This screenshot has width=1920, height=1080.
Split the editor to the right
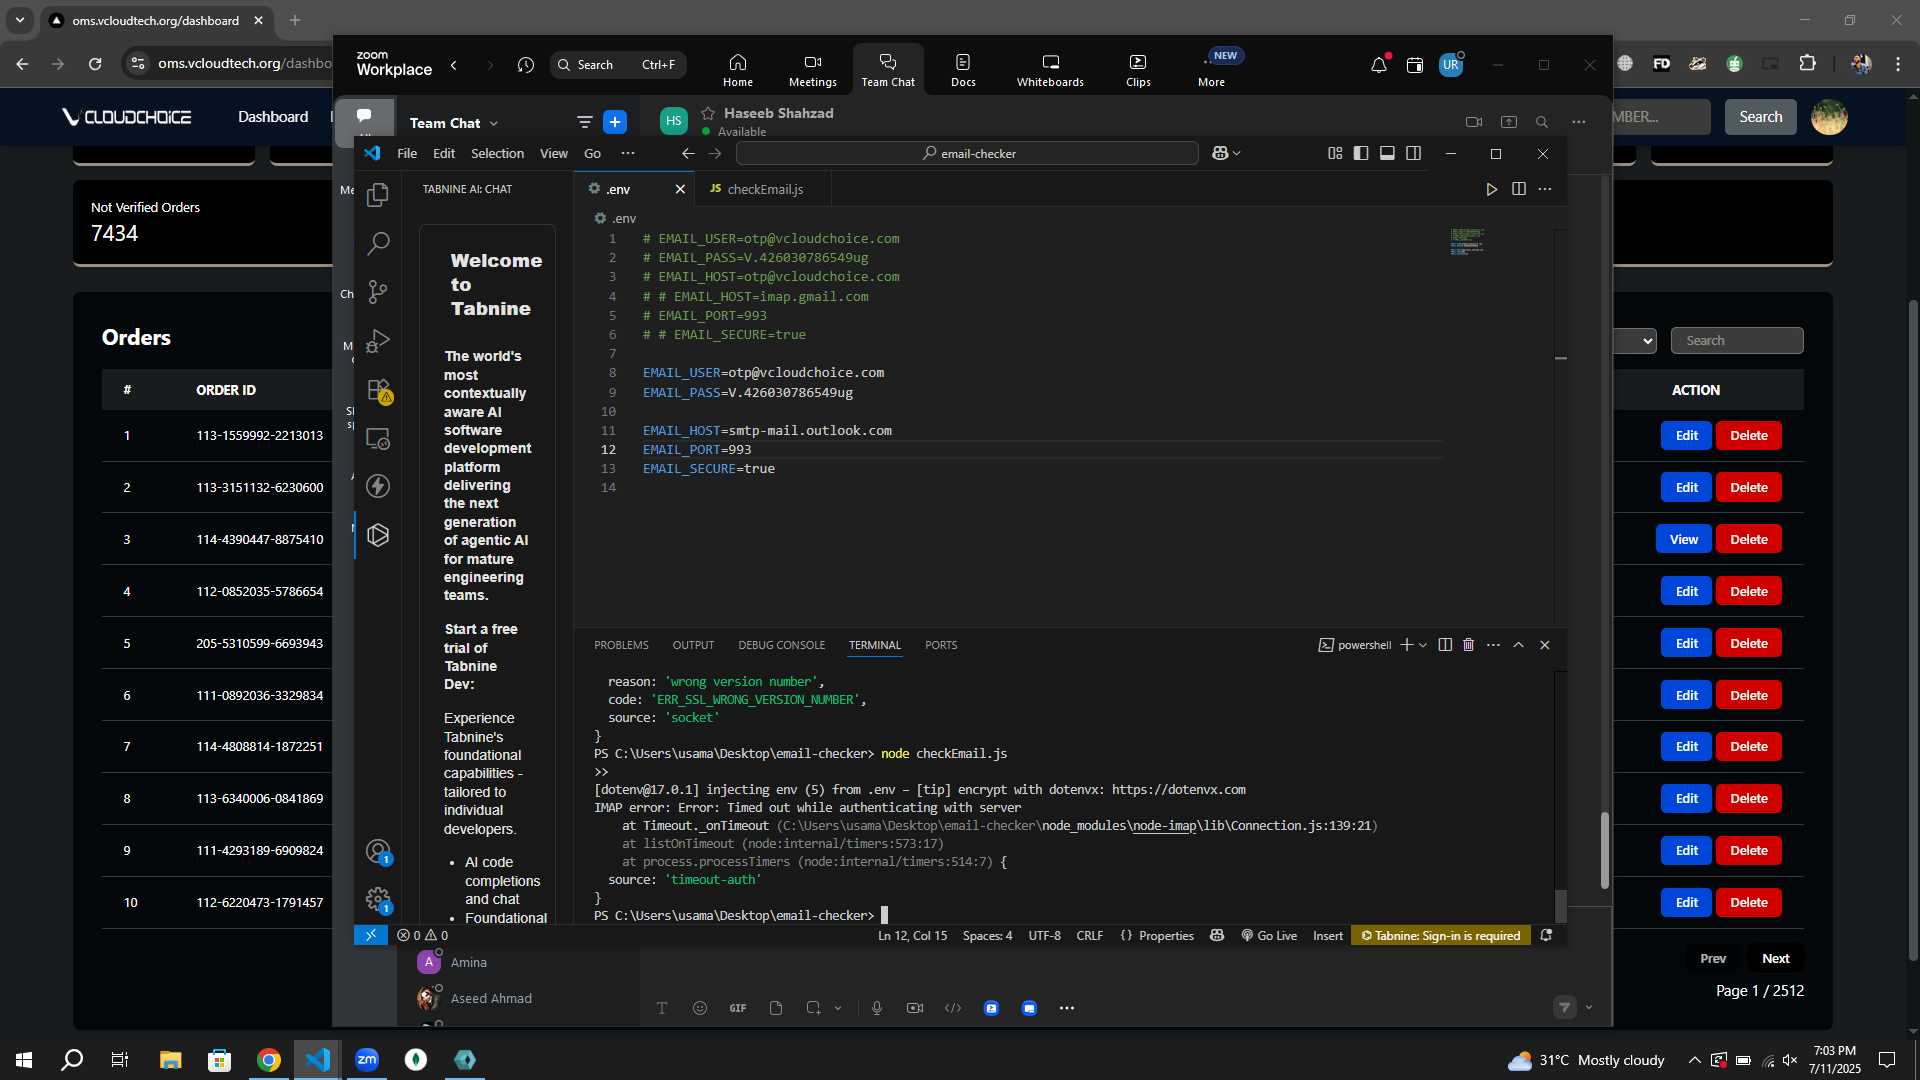point(1518,189)
